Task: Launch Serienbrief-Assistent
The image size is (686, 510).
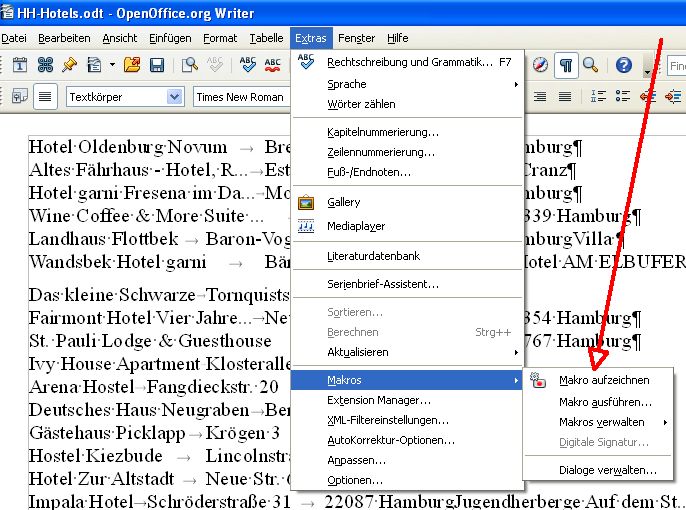Action: pyautogui.click(x=407, y=284)
